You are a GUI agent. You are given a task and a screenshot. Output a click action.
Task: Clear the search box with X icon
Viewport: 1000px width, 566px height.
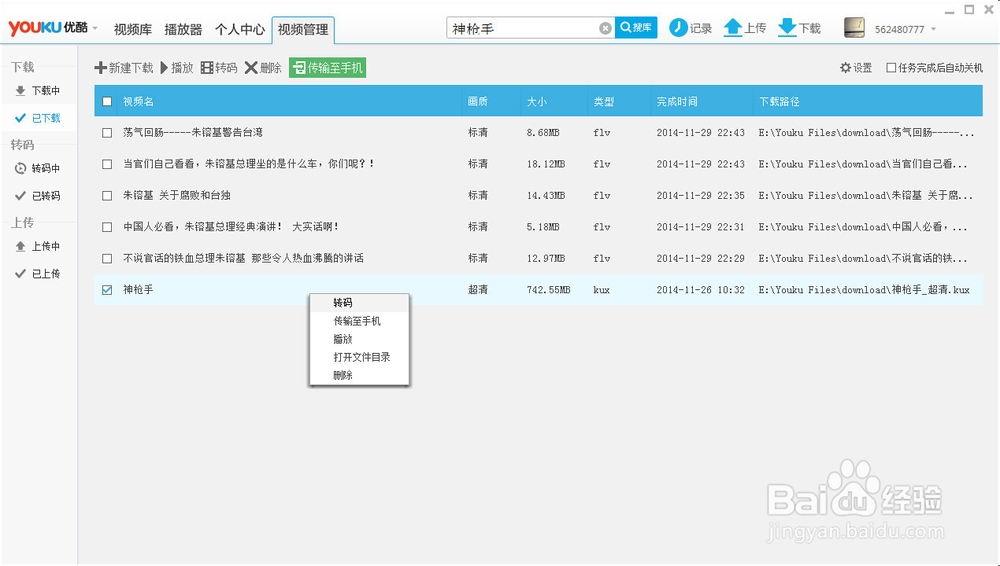[605, 28]
